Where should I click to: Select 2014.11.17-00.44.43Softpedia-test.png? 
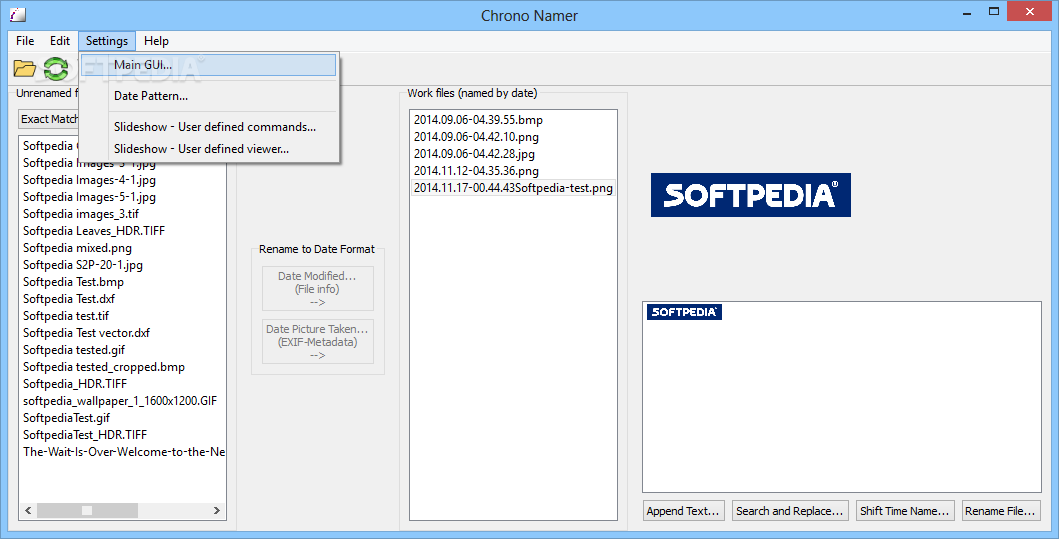click(513, 188)
